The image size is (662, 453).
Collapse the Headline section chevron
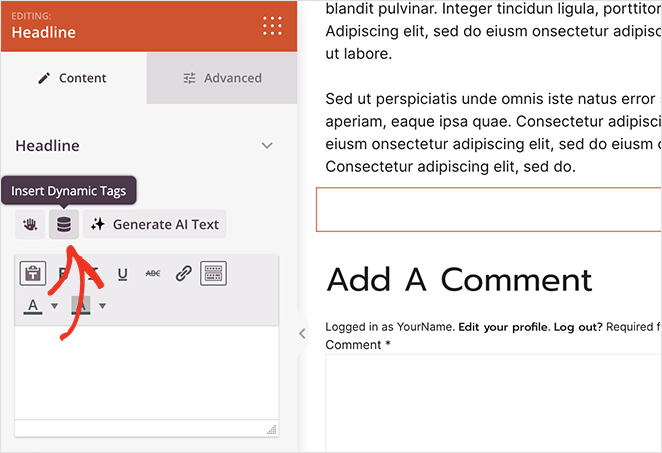tap(267, 146)
